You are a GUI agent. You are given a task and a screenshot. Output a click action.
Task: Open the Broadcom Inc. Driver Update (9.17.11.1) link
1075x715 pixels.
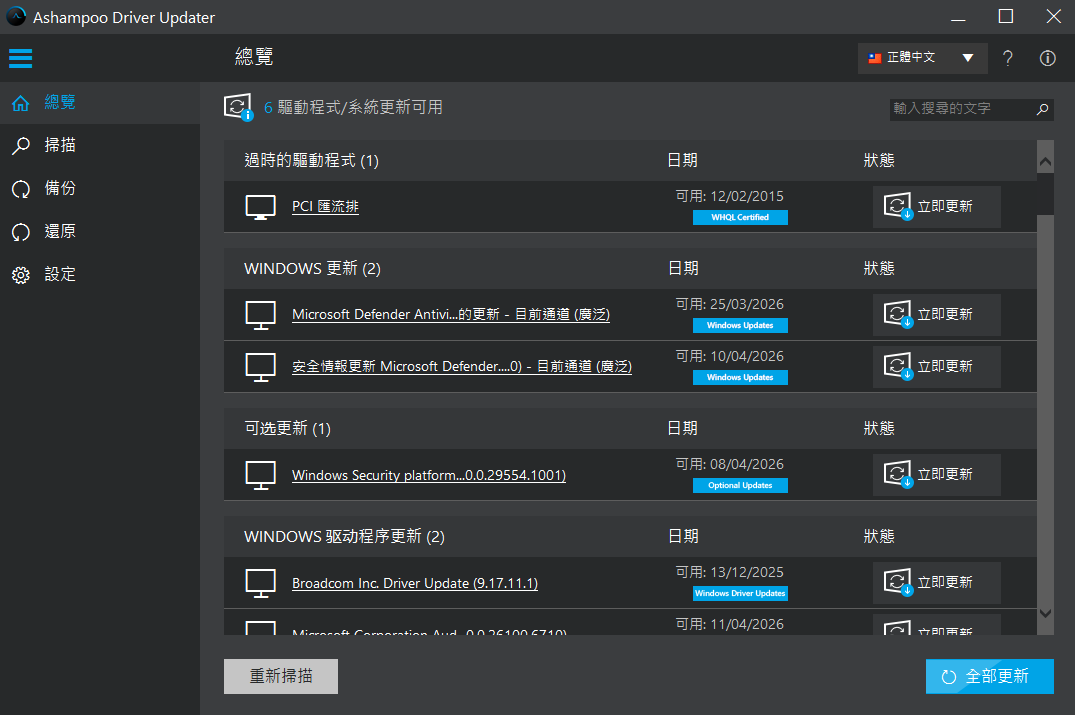click(x=415, y=583)
